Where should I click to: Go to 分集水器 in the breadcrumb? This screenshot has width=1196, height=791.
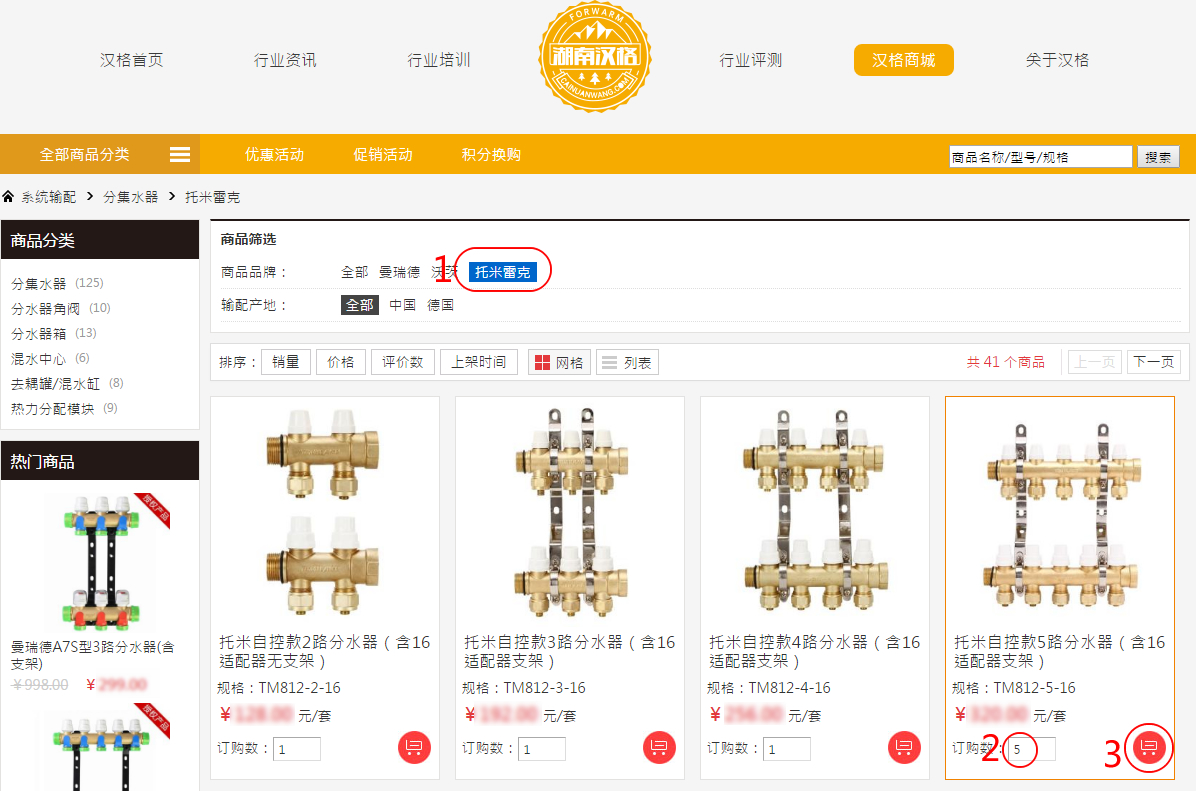coord(130,197)
